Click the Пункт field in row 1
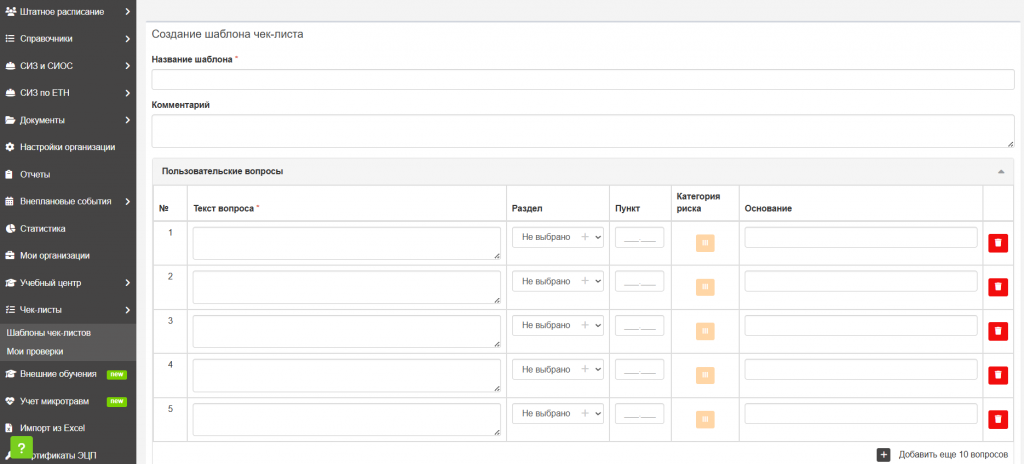Screen dimensions: 1024x464 [x=639, y=237]
